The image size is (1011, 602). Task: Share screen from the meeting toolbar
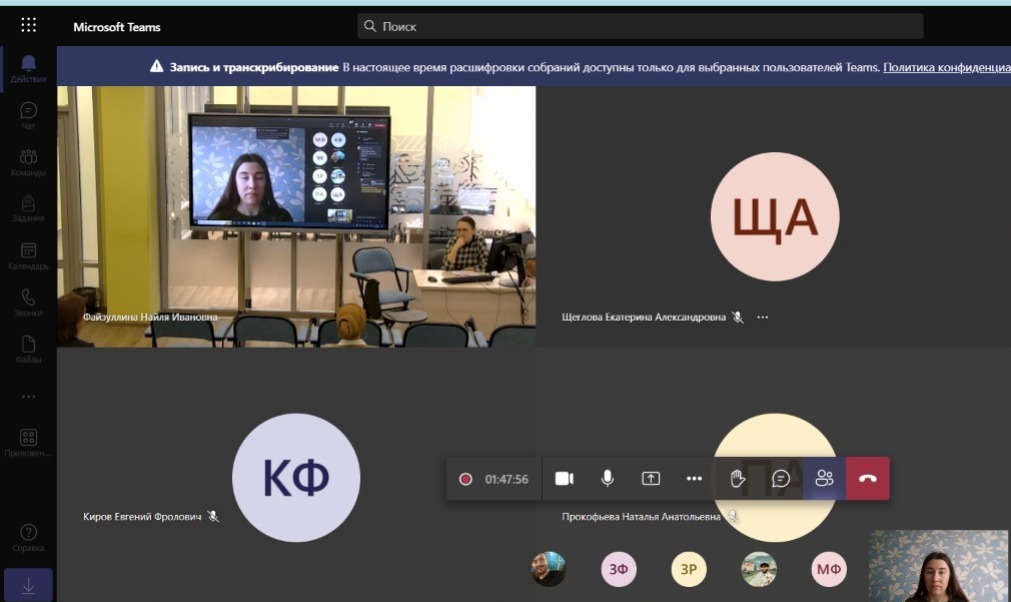[x=651, y=479]
